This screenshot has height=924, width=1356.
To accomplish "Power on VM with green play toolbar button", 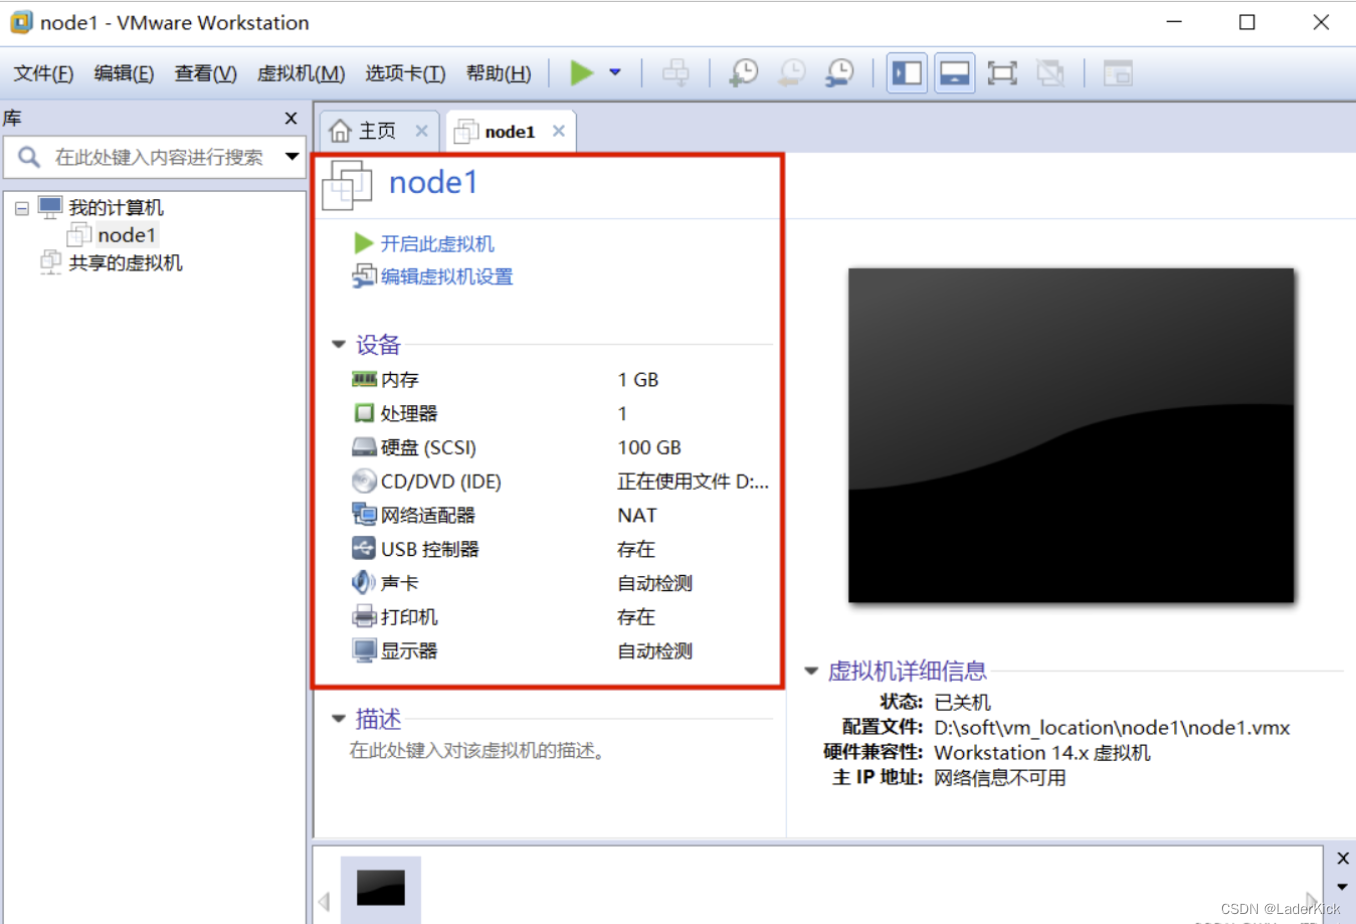I will coord(581,73).
